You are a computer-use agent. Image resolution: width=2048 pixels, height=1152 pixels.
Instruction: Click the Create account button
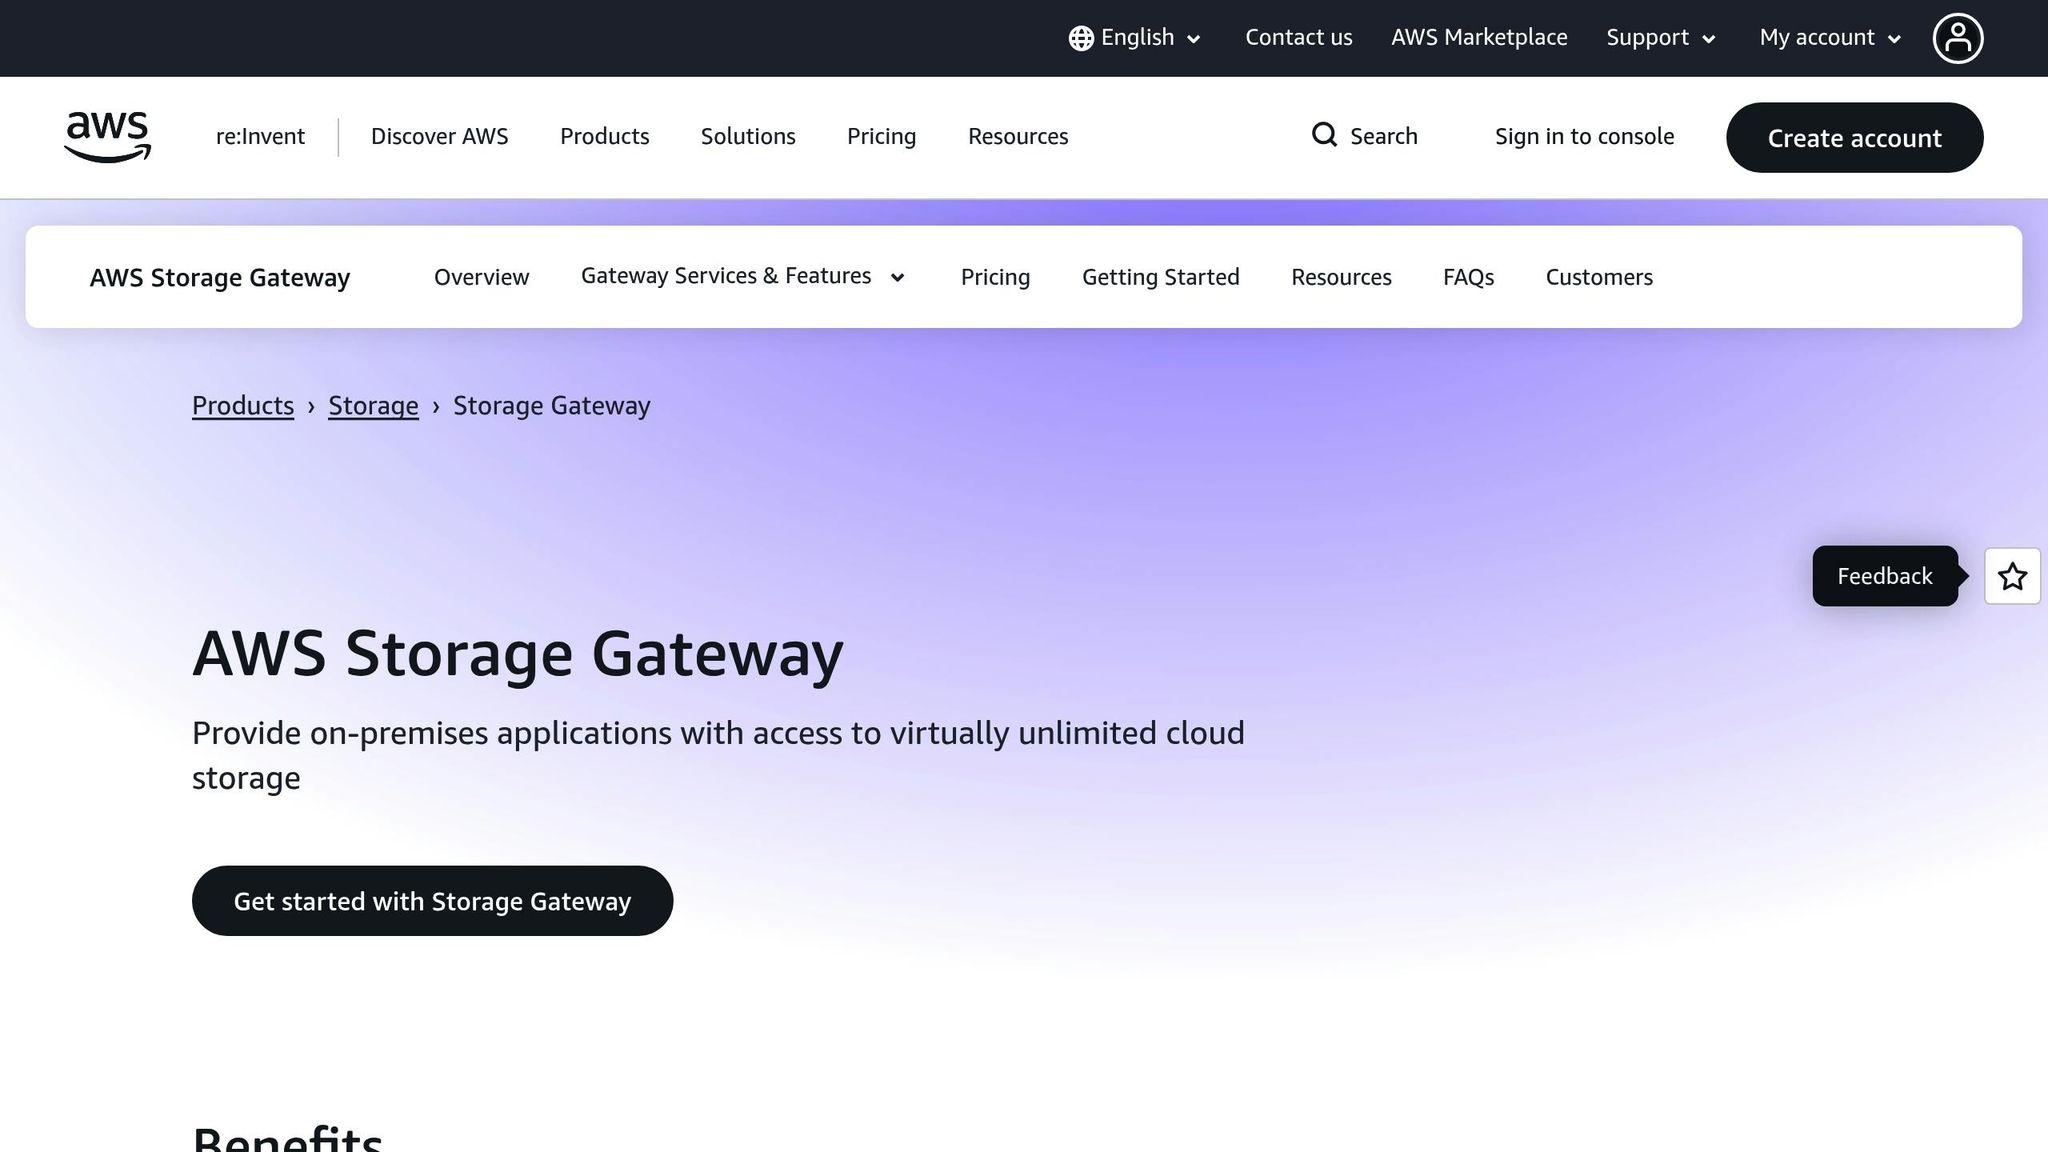[x=1854, y=138]
